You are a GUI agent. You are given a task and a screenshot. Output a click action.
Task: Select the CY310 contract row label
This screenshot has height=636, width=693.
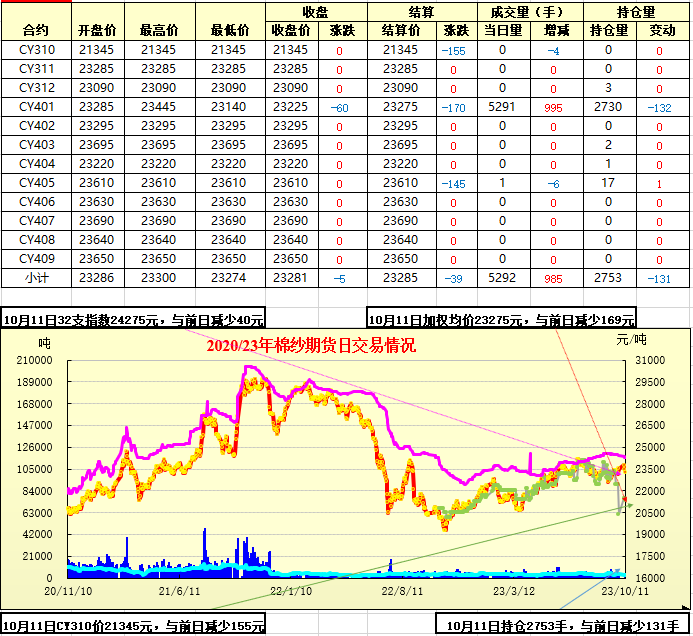(35, 50)
